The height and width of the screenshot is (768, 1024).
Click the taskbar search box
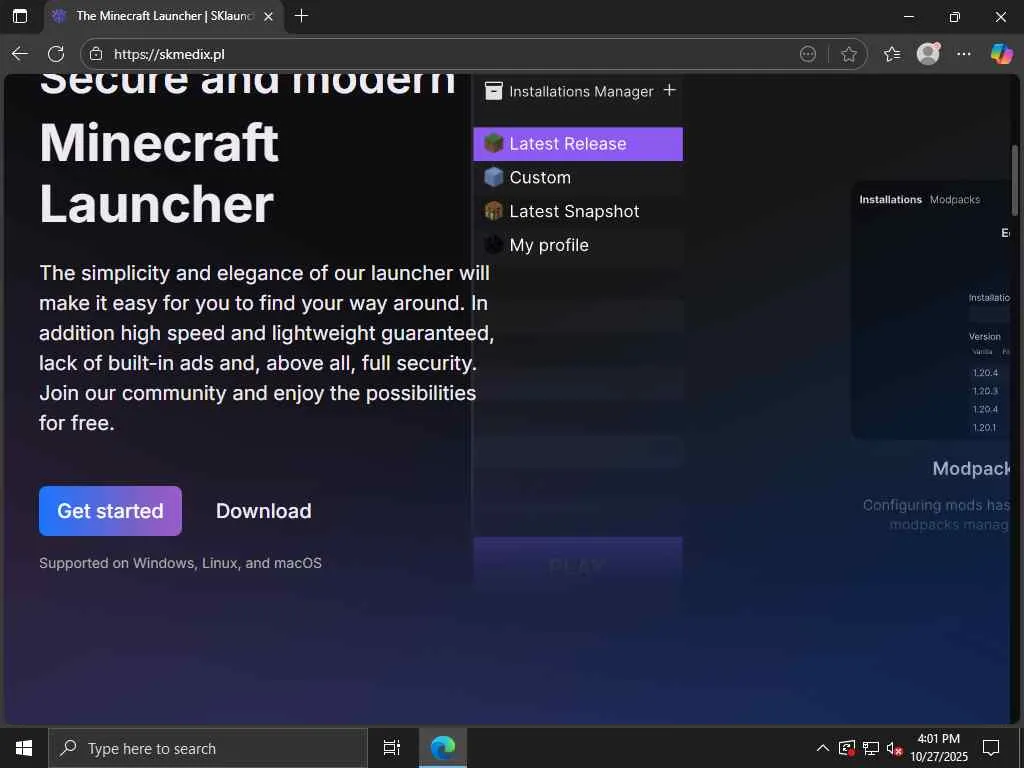208,748
